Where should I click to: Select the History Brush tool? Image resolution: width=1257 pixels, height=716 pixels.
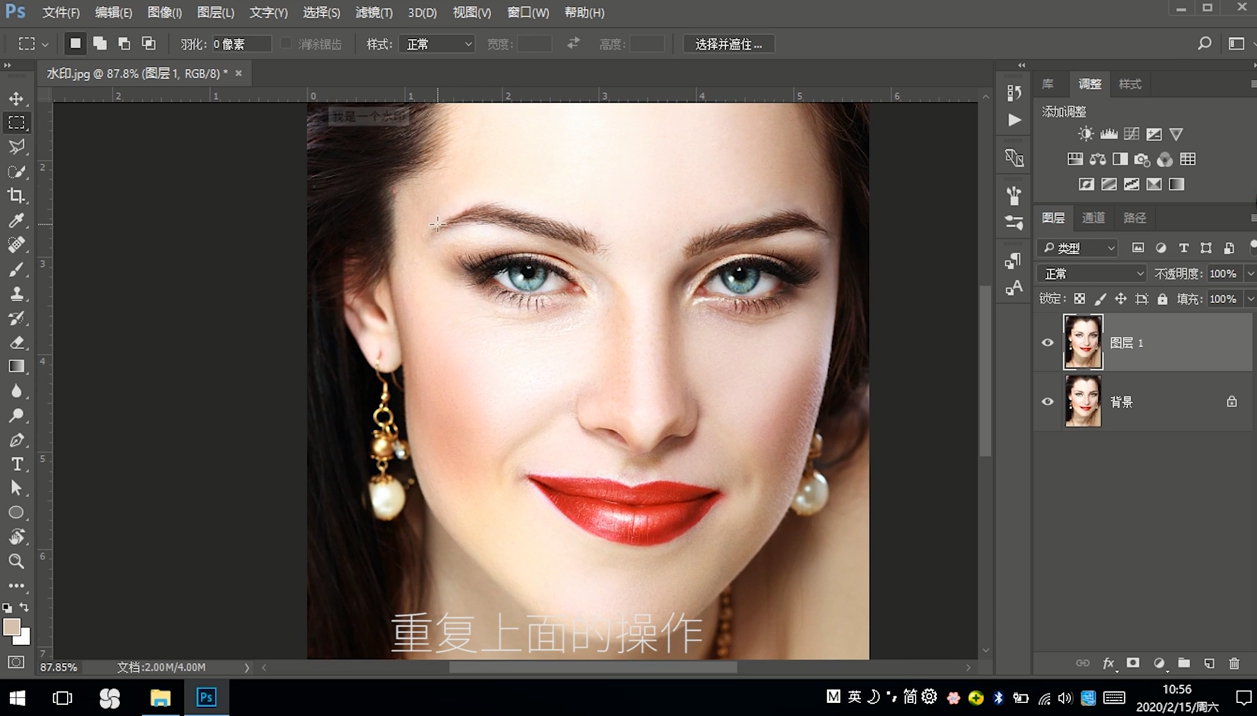click(16, 318)
